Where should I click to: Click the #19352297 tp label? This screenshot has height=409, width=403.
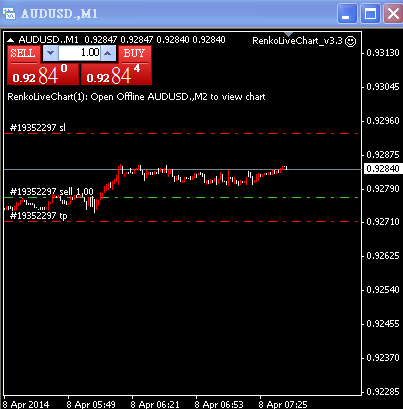click(39, 216)
